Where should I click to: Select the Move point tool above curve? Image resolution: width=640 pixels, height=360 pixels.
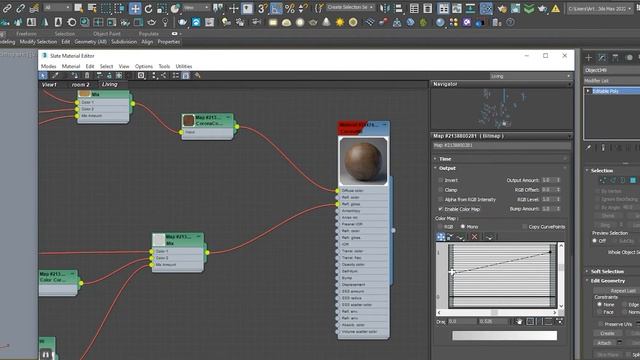click(440, 236)
